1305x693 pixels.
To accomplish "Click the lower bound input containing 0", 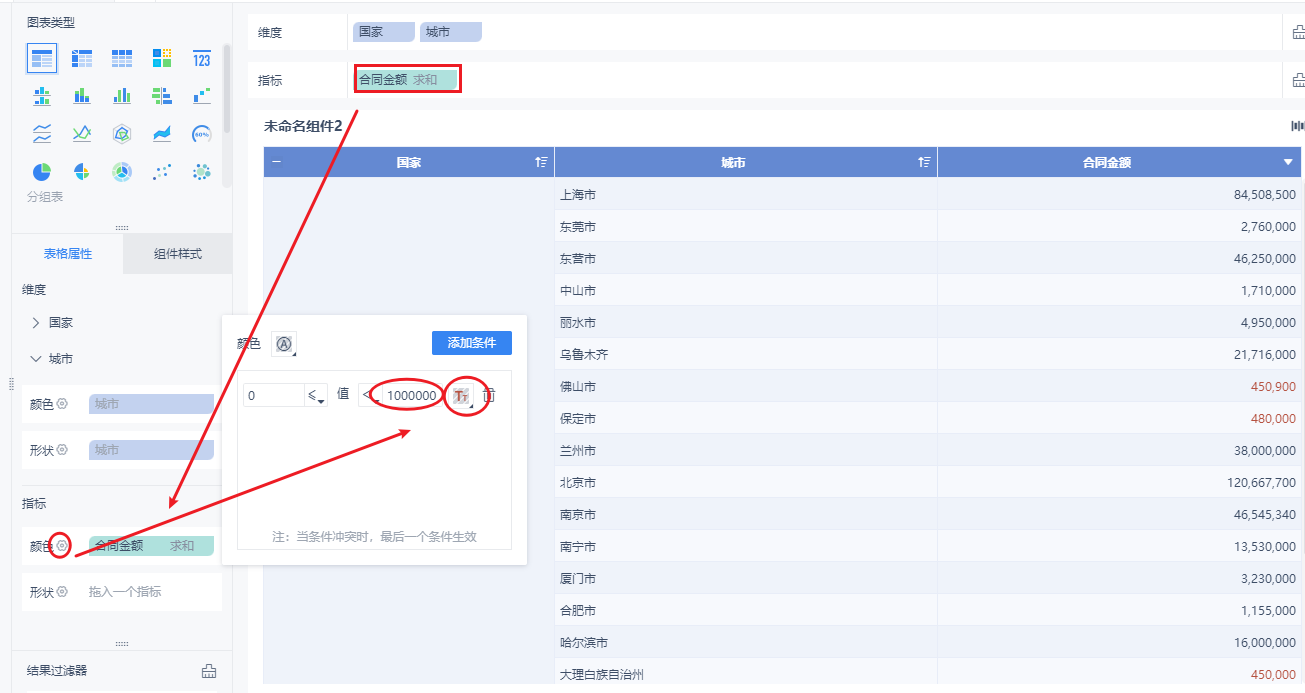I will (x=273, y=396).
